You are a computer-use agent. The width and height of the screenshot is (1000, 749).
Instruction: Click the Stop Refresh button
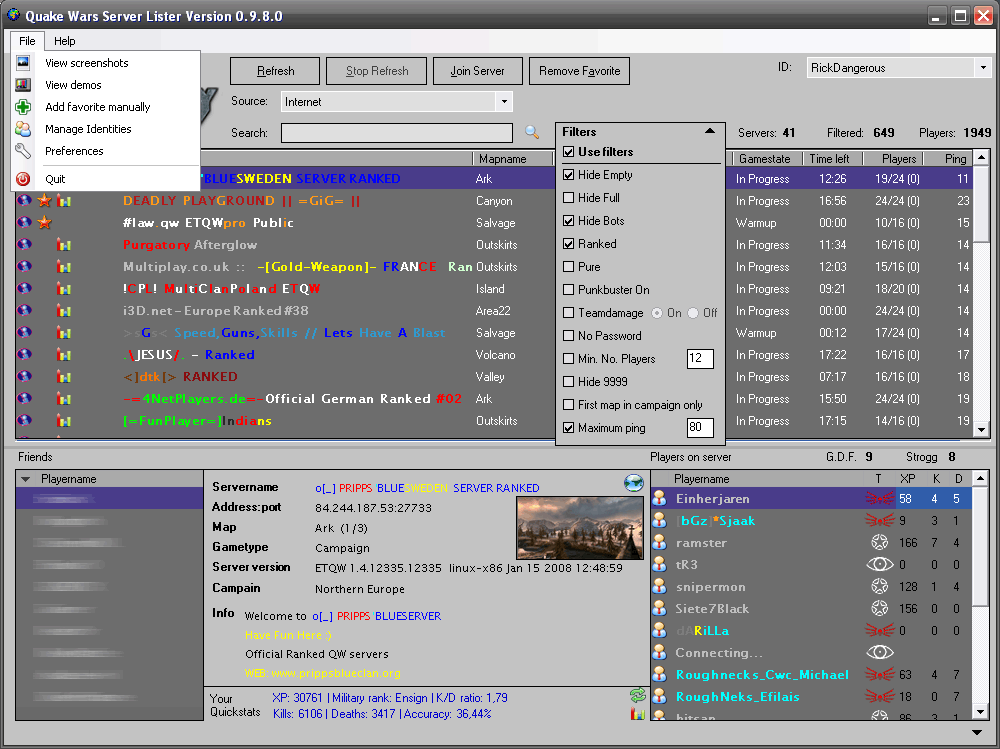pyautogui.click(x=376, y=71)
